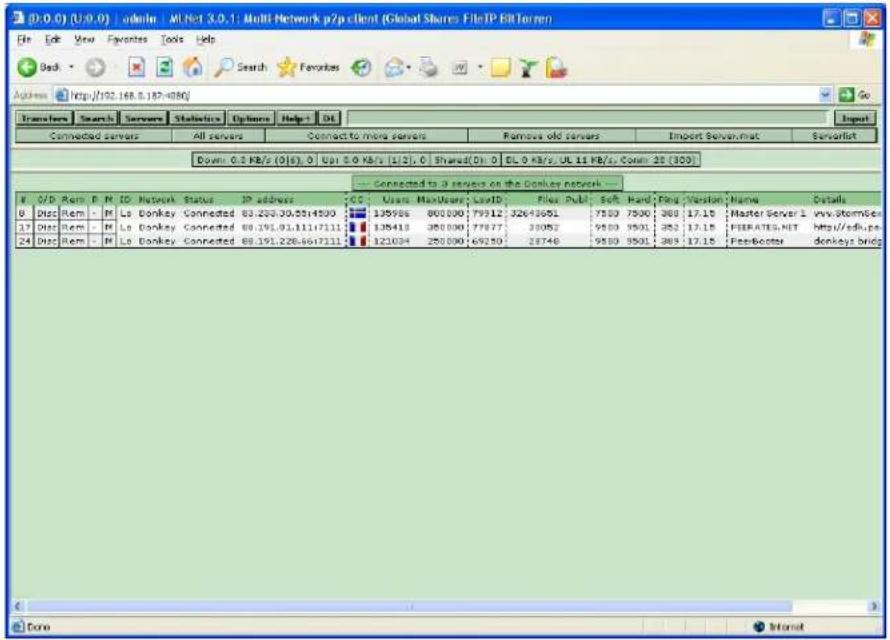Click the Mail envelope toolbar icon

coord(394,68)
